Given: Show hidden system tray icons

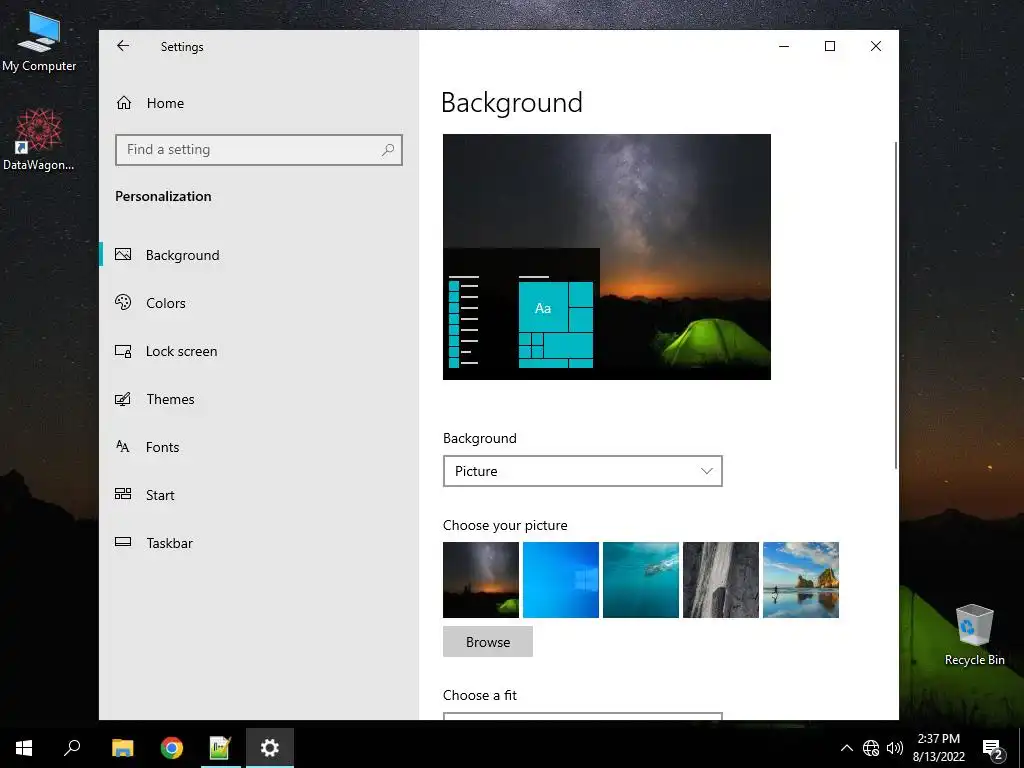Looking at the screenshot, I should (x=846, y=748).
